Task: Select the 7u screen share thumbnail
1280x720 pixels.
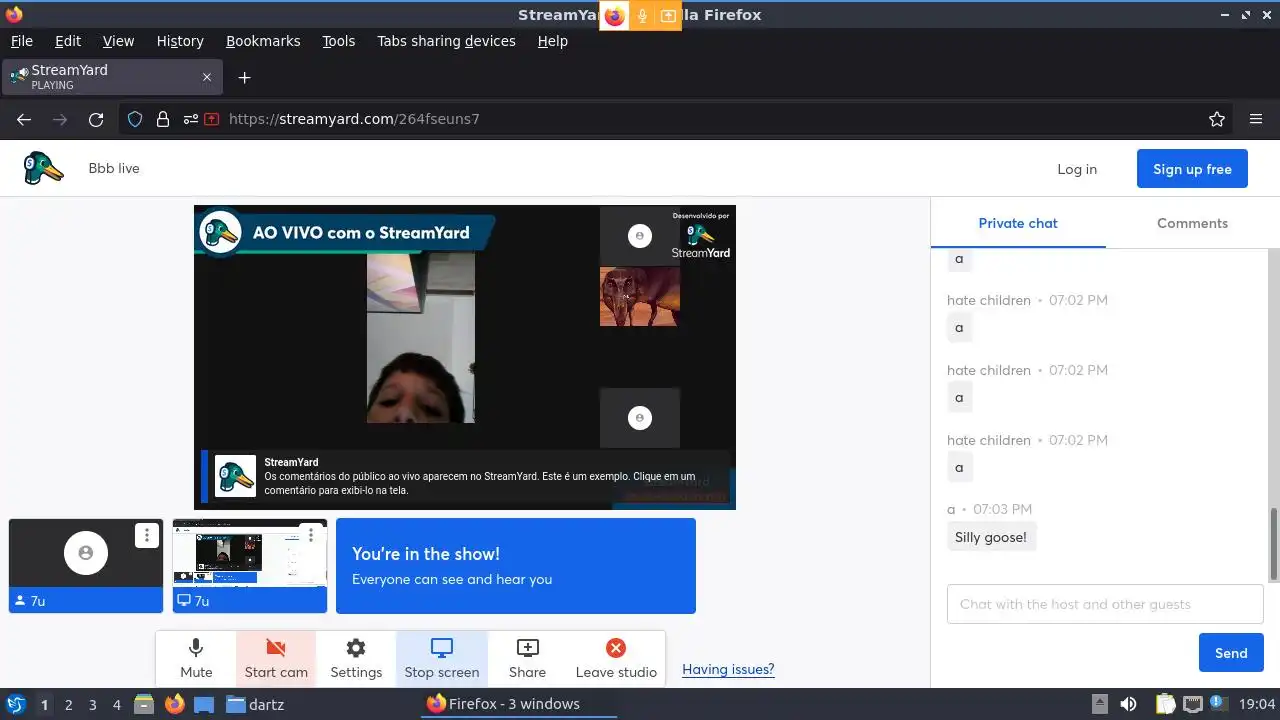Action: click(x=250, y=565)
